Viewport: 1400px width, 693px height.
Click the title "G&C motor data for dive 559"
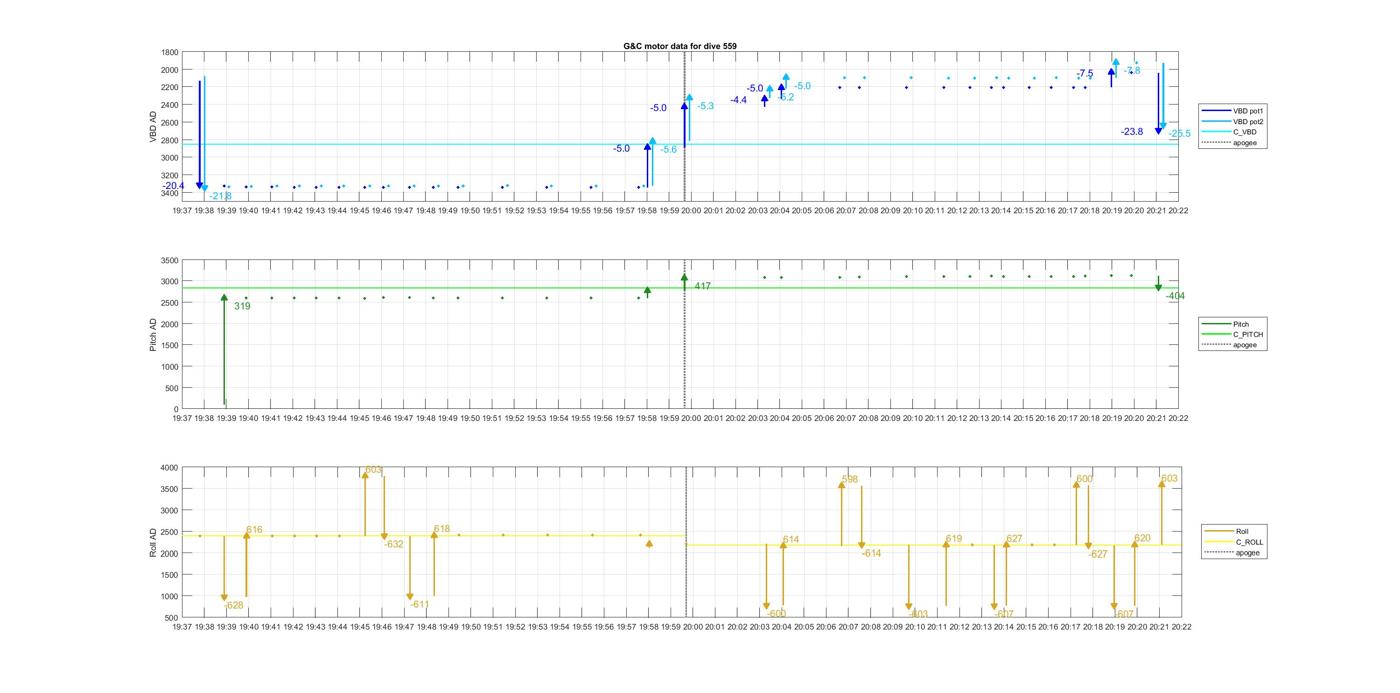click(680, 46)
